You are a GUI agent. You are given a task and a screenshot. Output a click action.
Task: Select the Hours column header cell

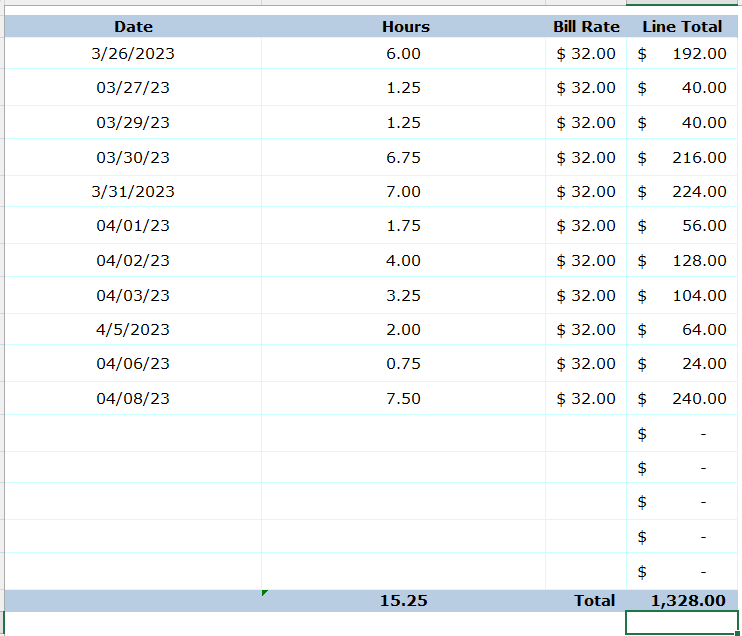[x=405, y=27]
